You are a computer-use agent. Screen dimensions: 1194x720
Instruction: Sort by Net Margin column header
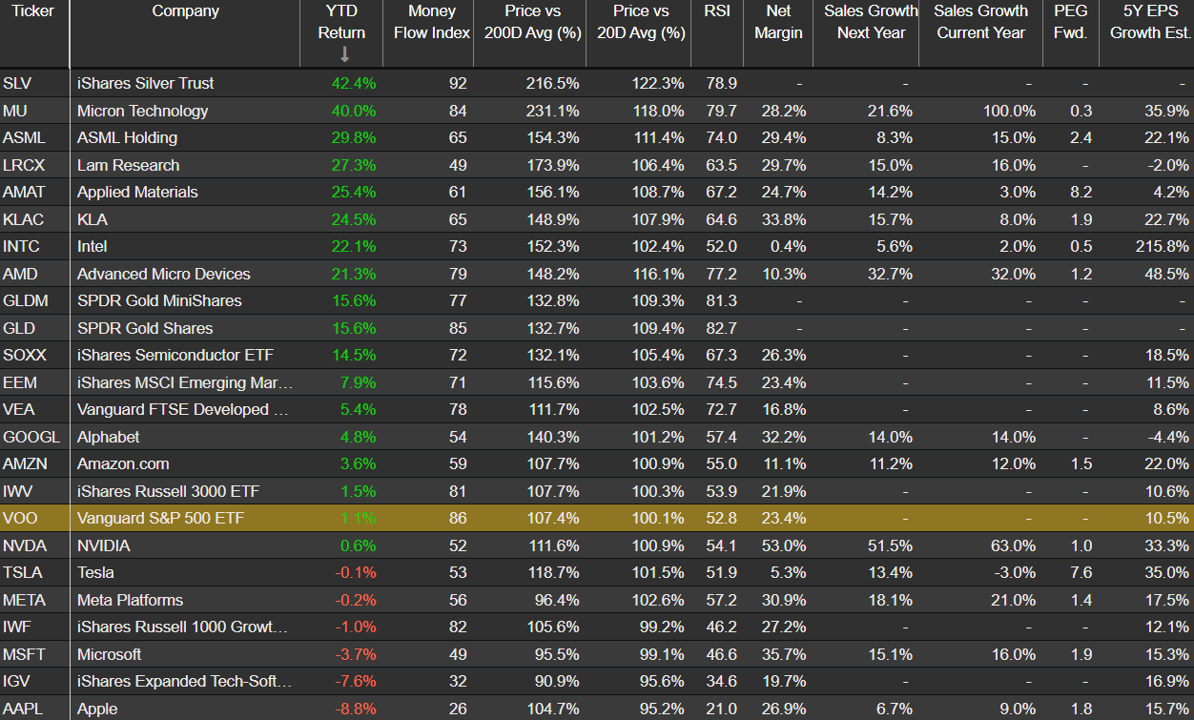778,22
